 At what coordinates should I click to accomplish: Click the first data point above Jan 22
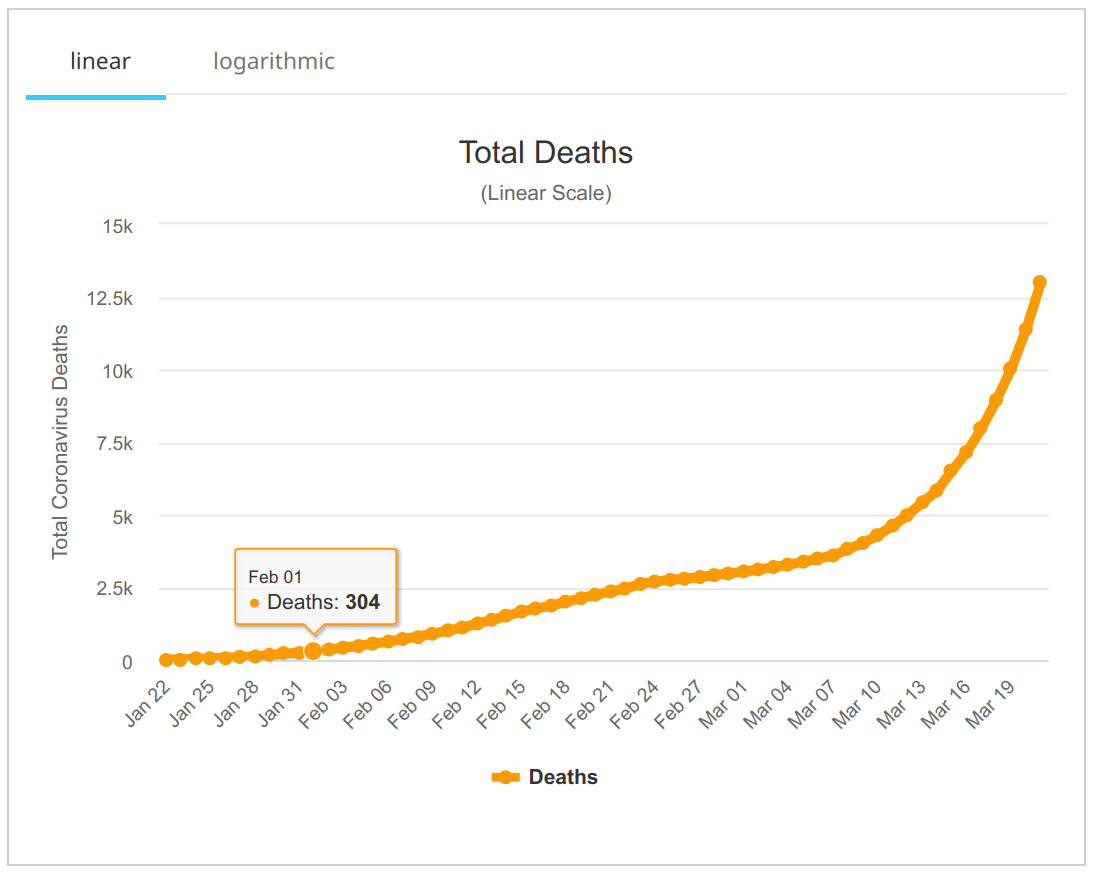tap(166, 660)
